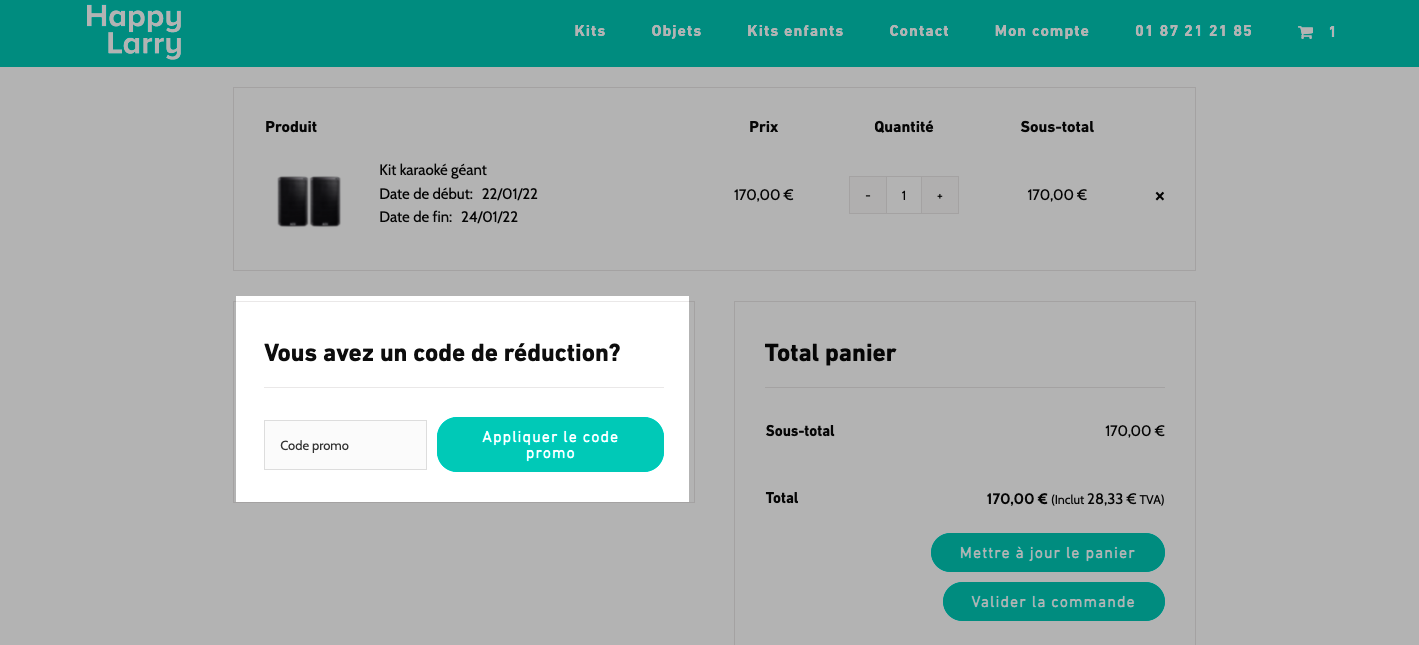Increase quantity with the plus button

(x=940, y=195)
